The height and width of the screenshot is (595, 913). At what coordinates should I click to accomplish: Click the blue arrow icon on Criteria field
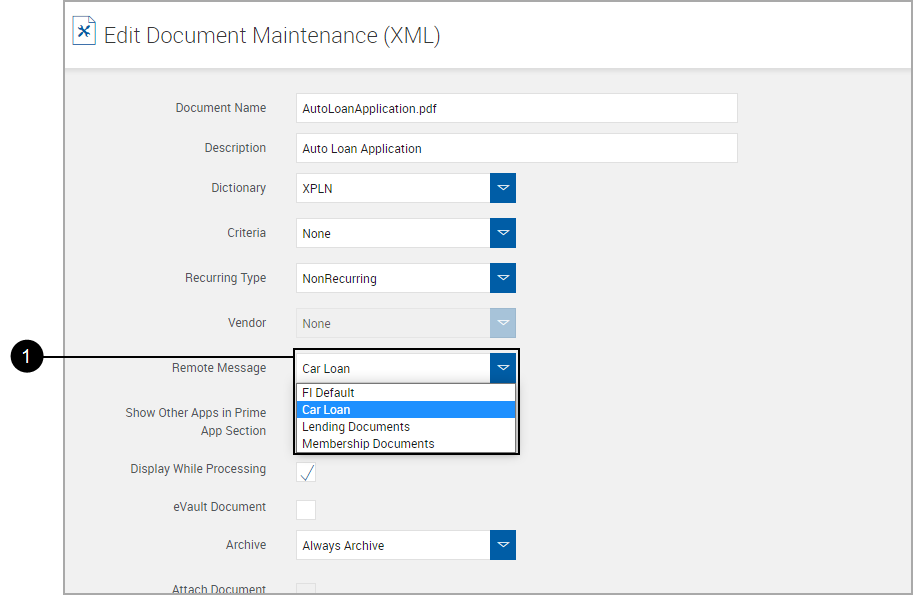click(502, 232)
